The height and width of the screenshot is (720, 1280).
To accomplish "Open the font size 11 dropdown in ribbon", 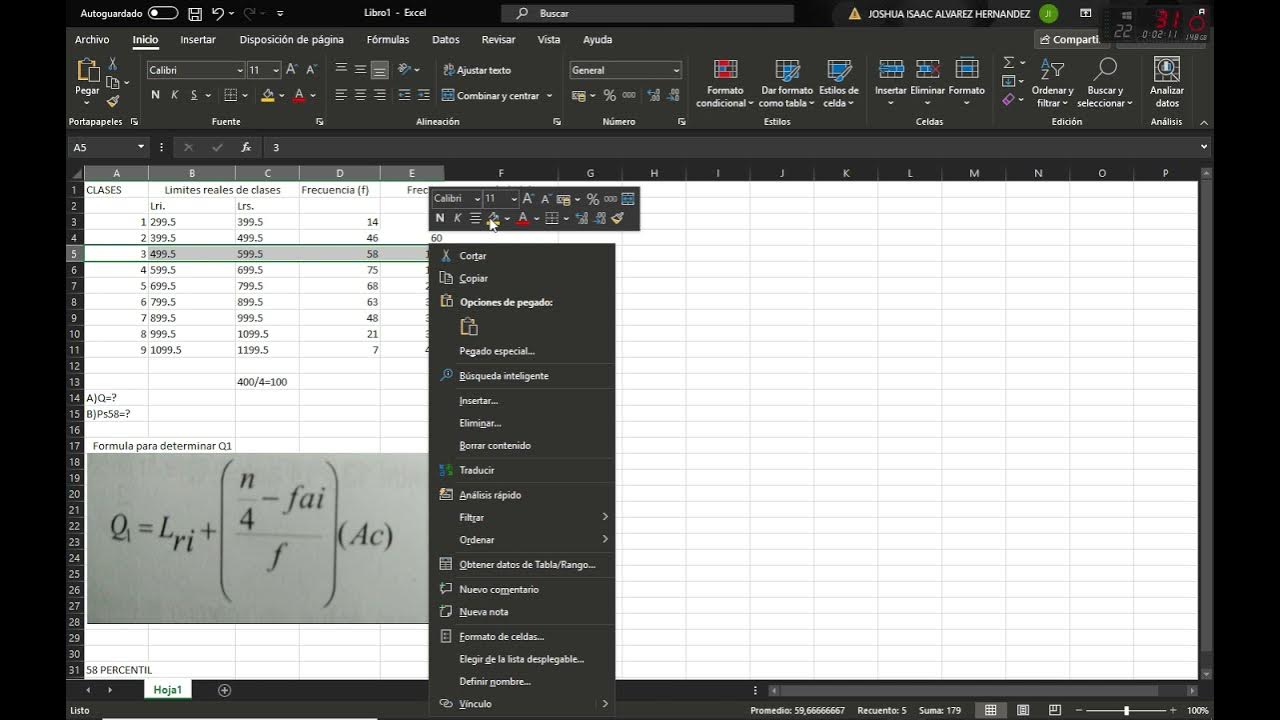I will (276, 70).
